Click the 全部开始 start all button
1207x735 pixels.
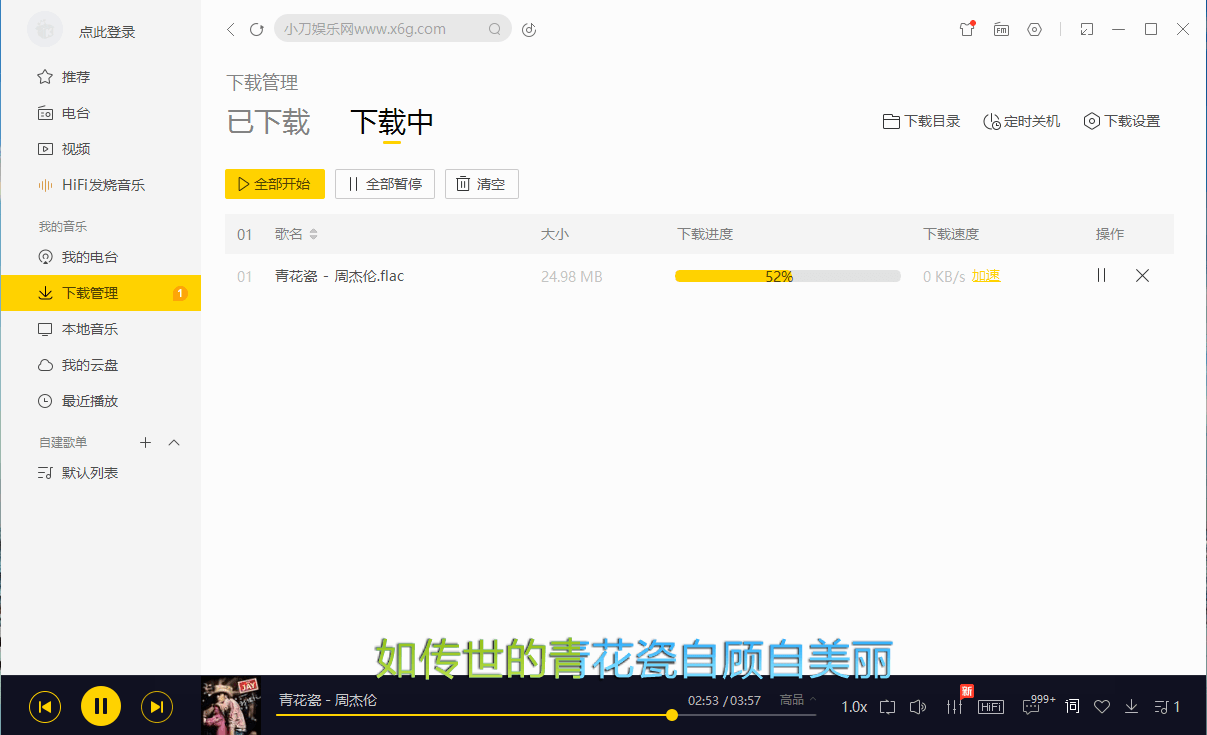click(275, 184)
